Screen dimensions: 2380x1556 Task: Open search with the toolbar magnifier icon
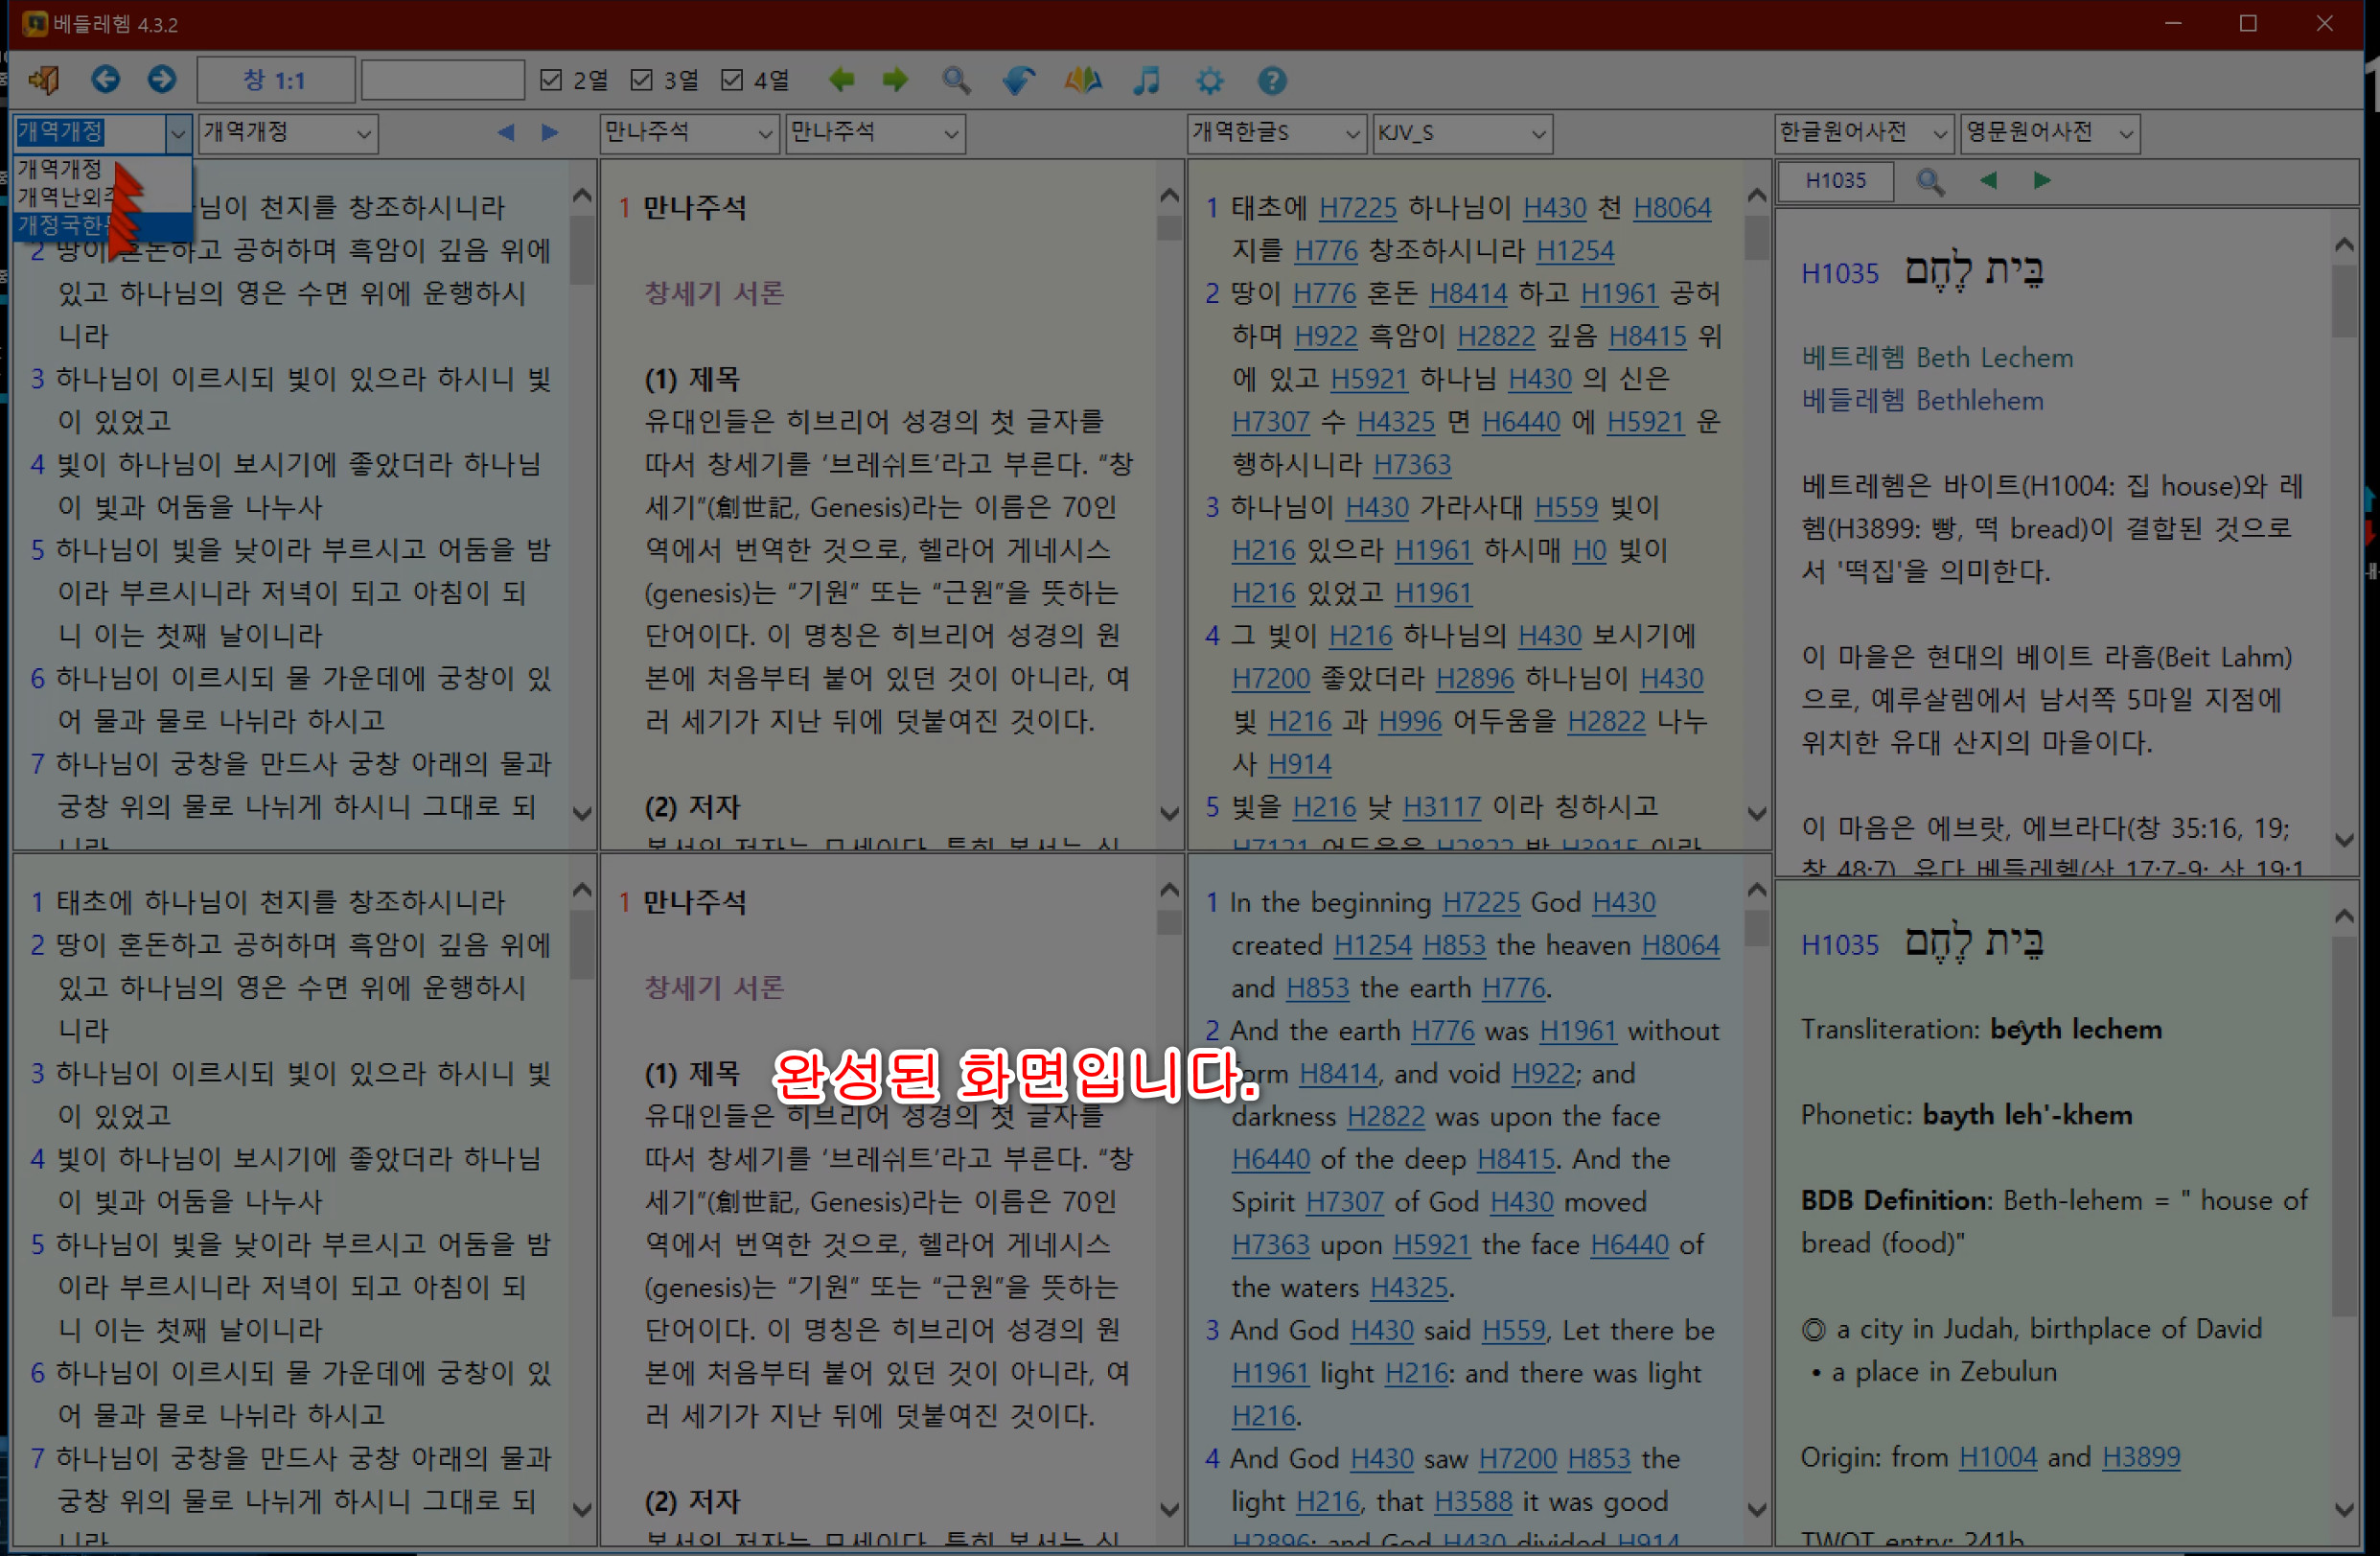tap(956, 80)
